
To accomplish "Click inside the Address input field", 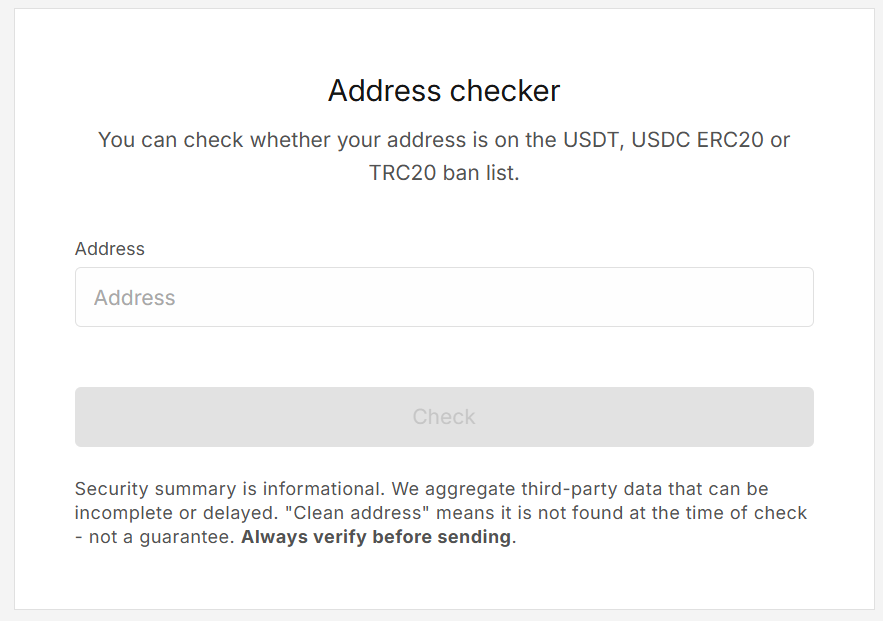I will [x=444, y=297].
